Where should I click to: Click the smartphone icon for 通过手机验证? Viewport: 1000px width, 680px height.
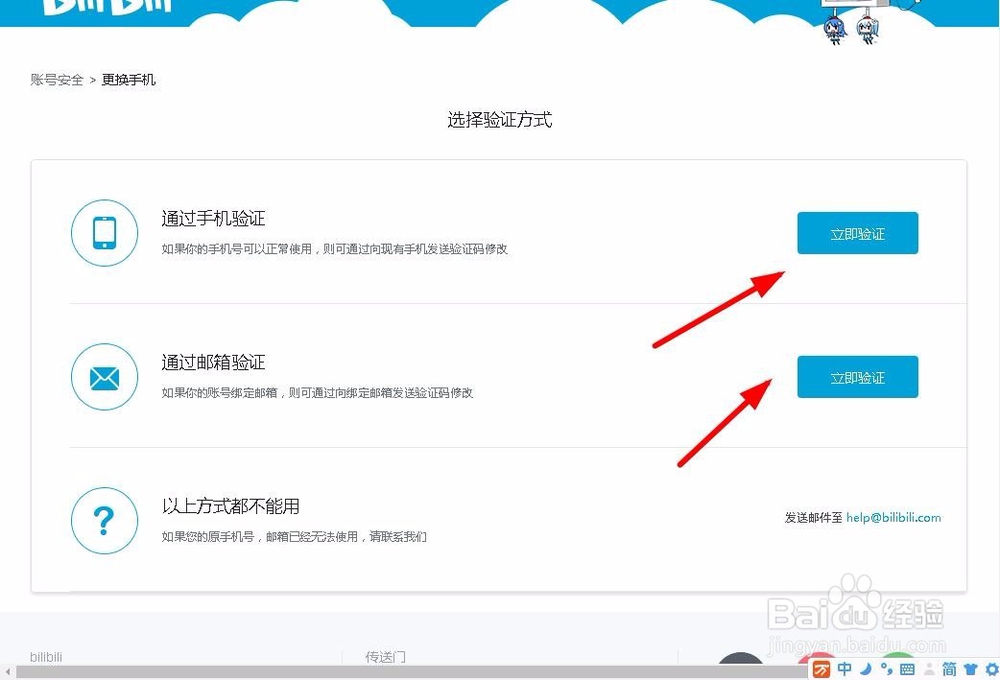pos(104,232)
